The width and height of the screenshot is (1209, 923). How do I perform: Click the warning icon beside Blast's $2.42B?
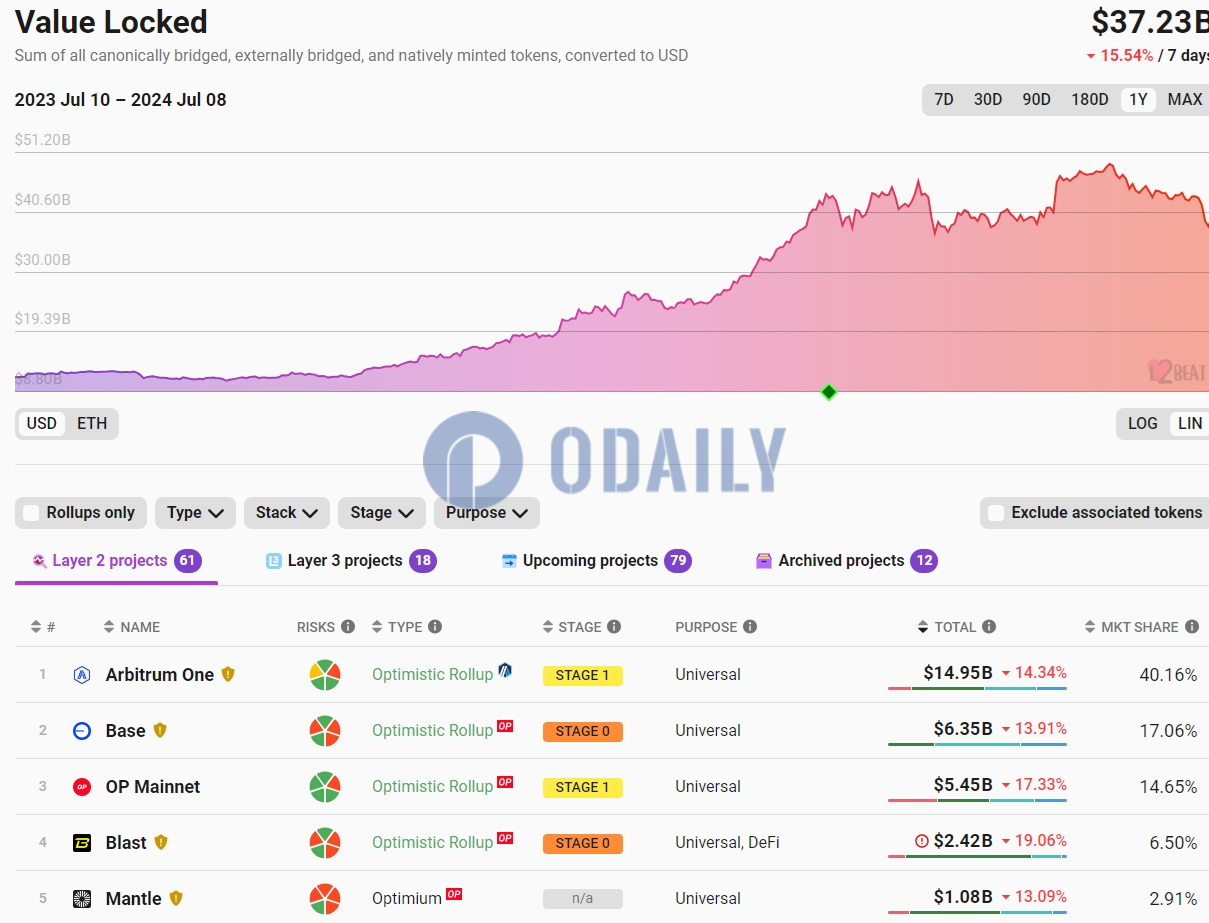pos(922,841)
